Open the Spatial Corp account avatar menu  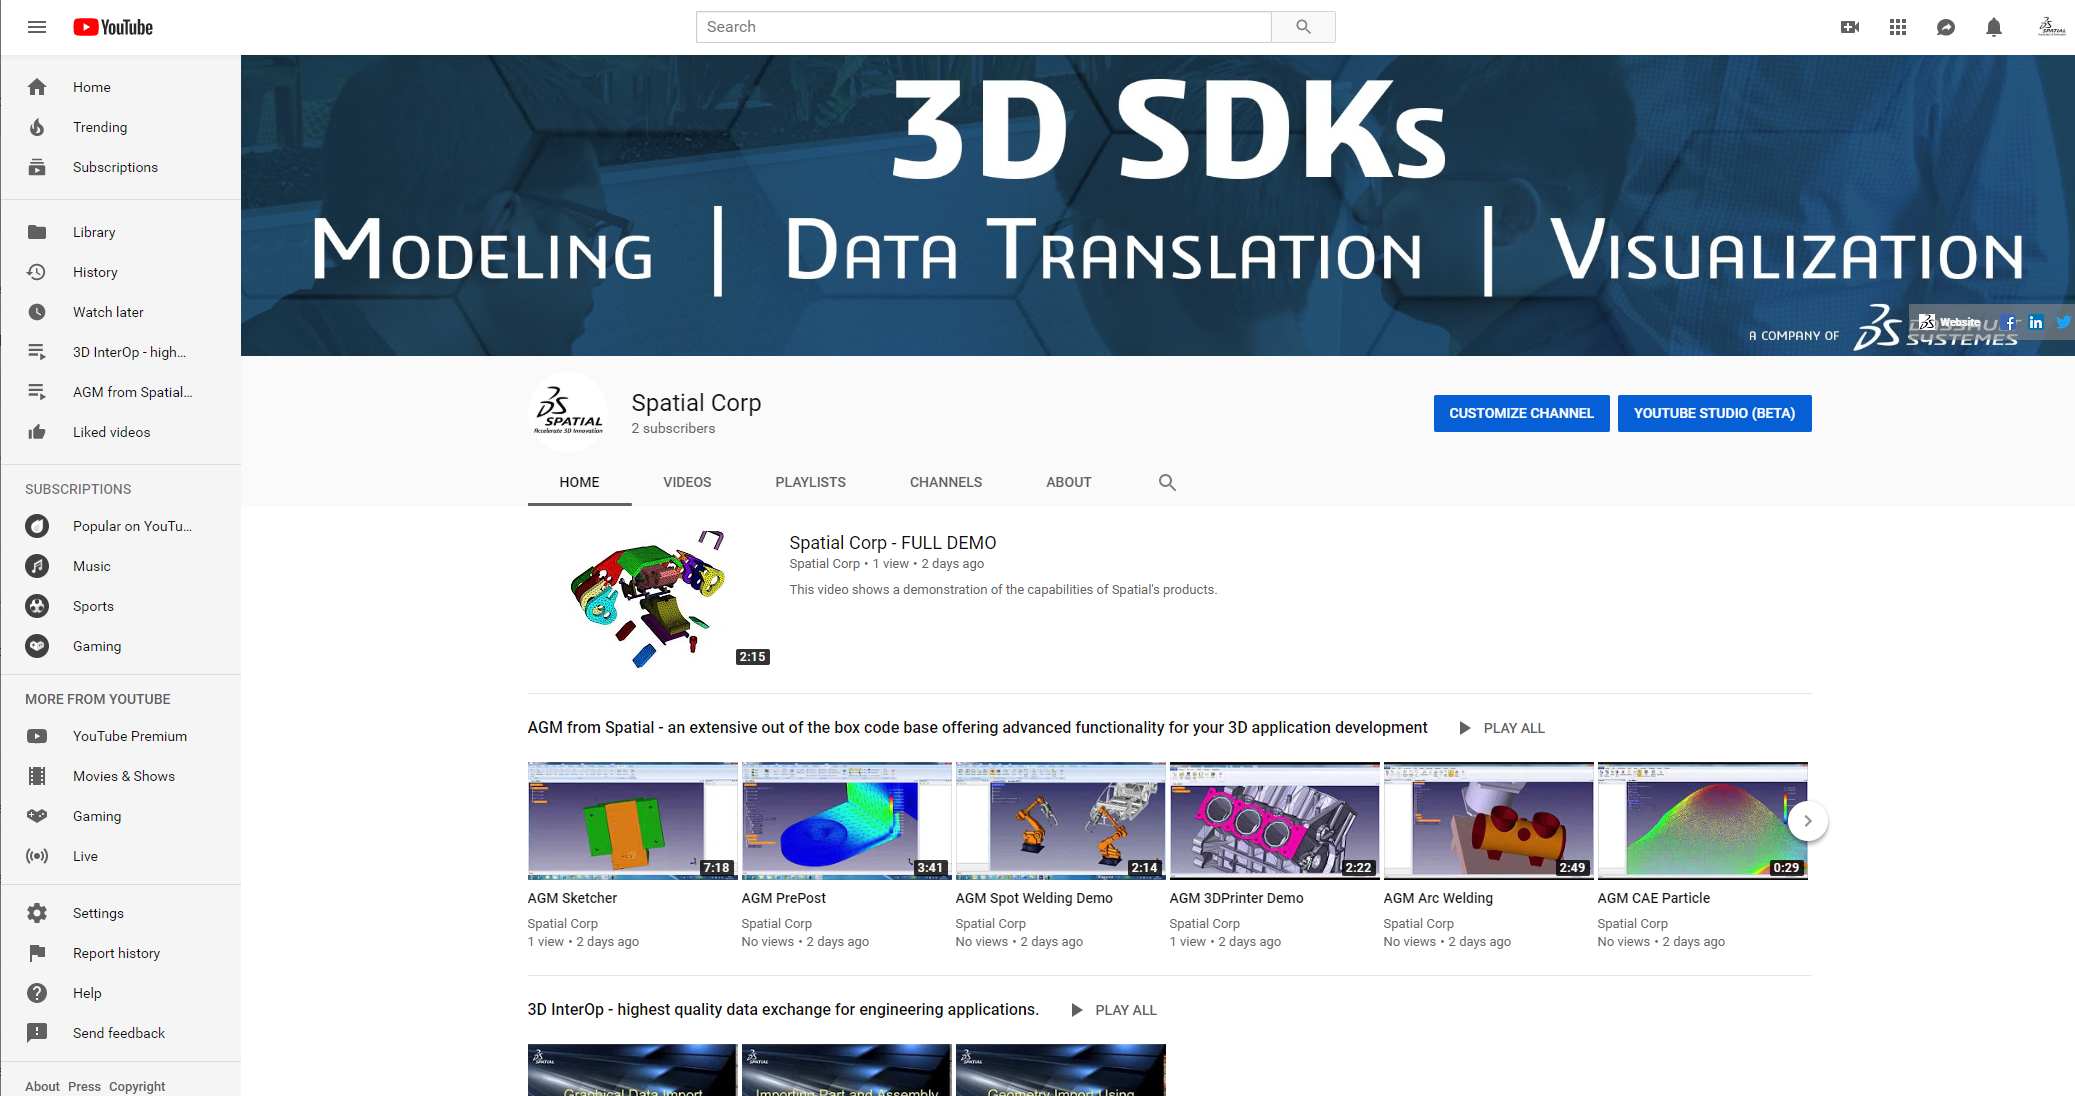tap(2051, 27)
